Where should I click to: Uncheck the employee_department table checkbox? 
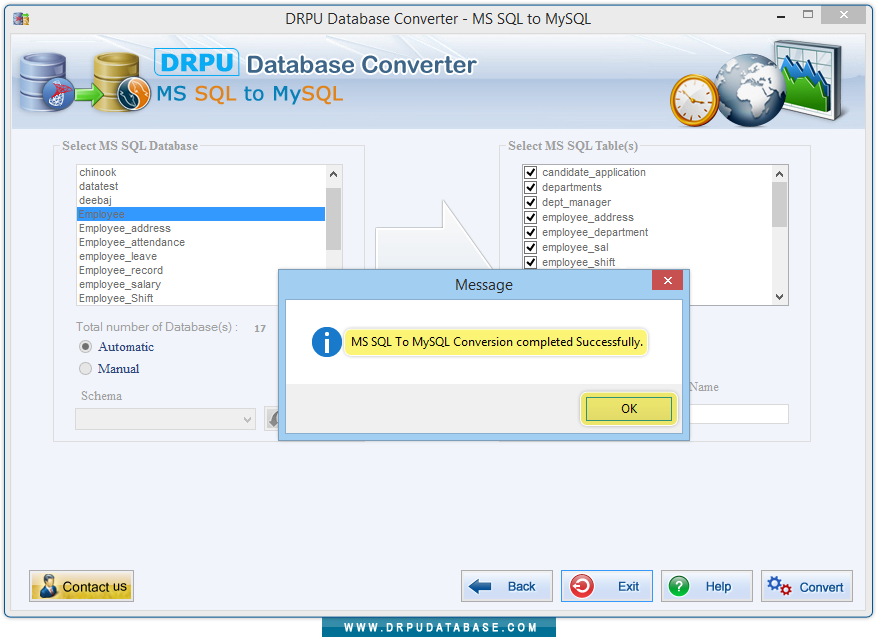(530, 232)
